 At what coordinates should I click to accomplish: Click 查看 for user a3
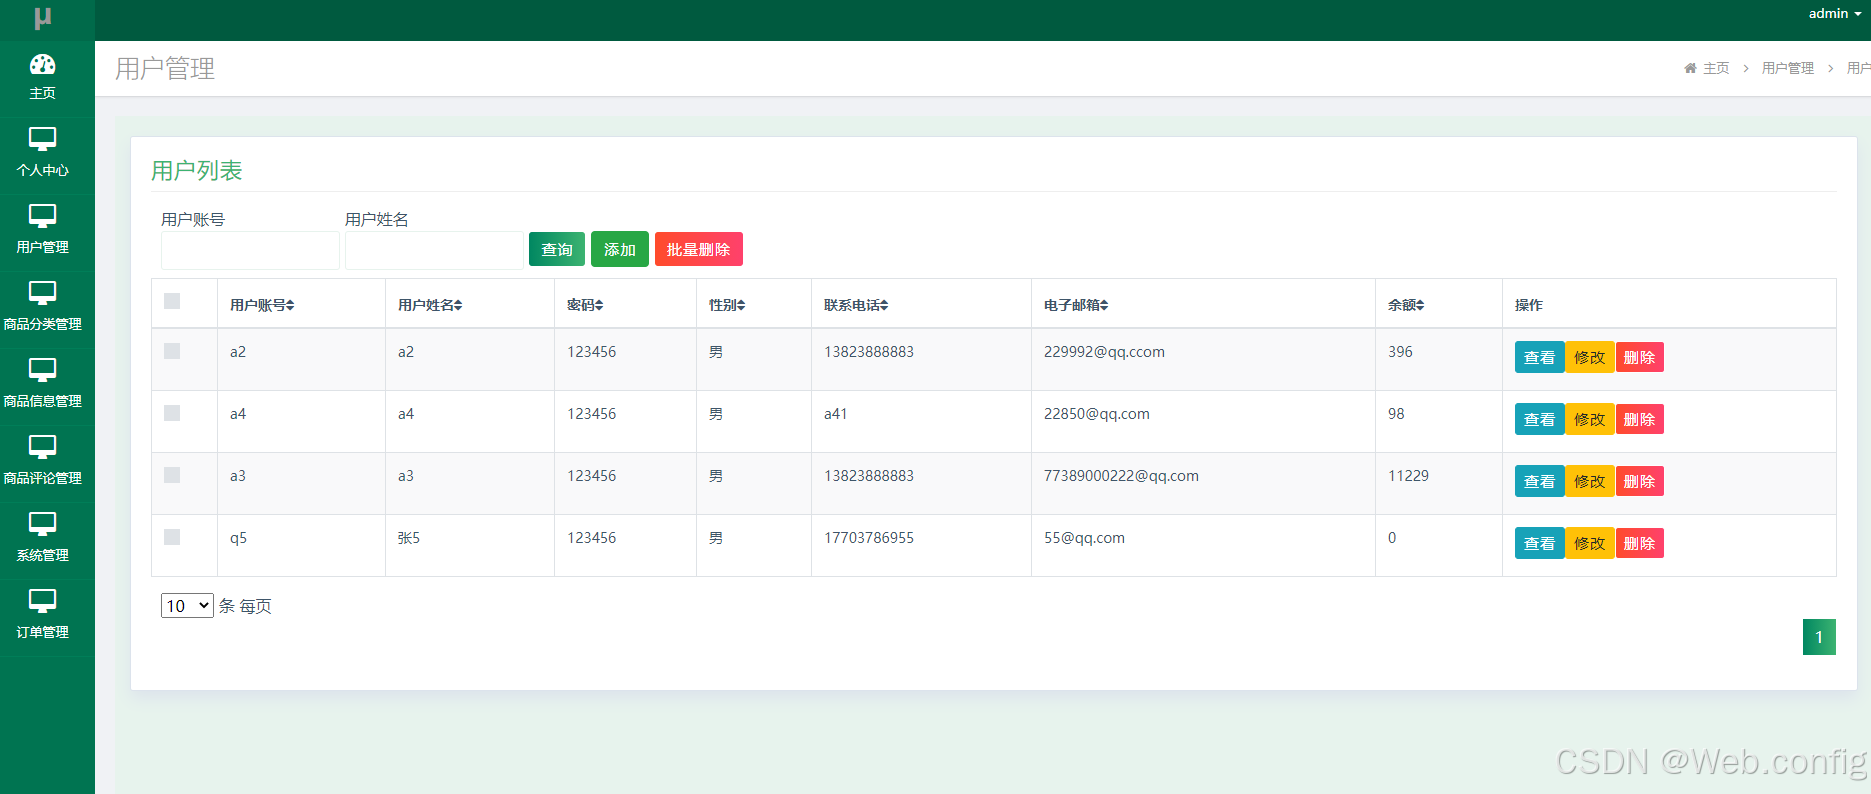coord(1540,481)
